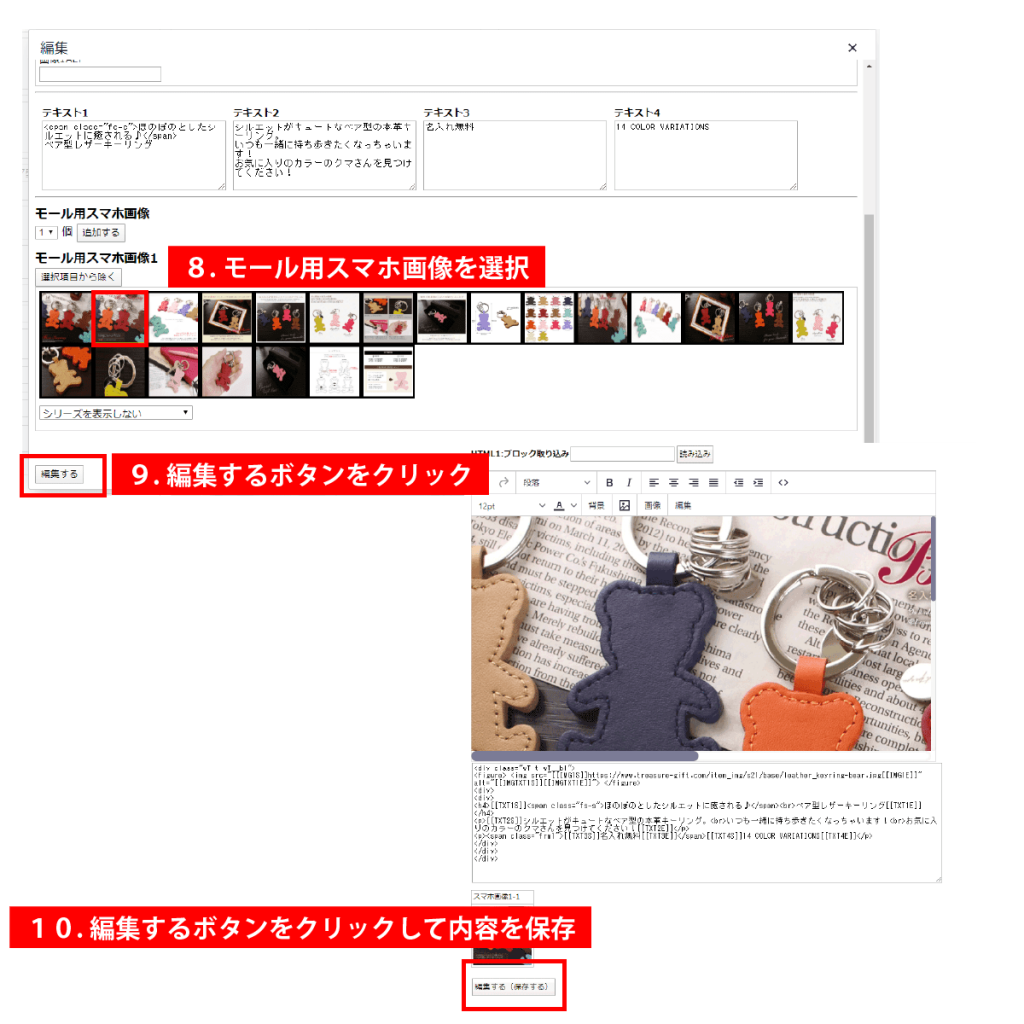Expand the シリーズを表示しない dropdown
The image size is (1024, 1024).
(x=116, y=412)
